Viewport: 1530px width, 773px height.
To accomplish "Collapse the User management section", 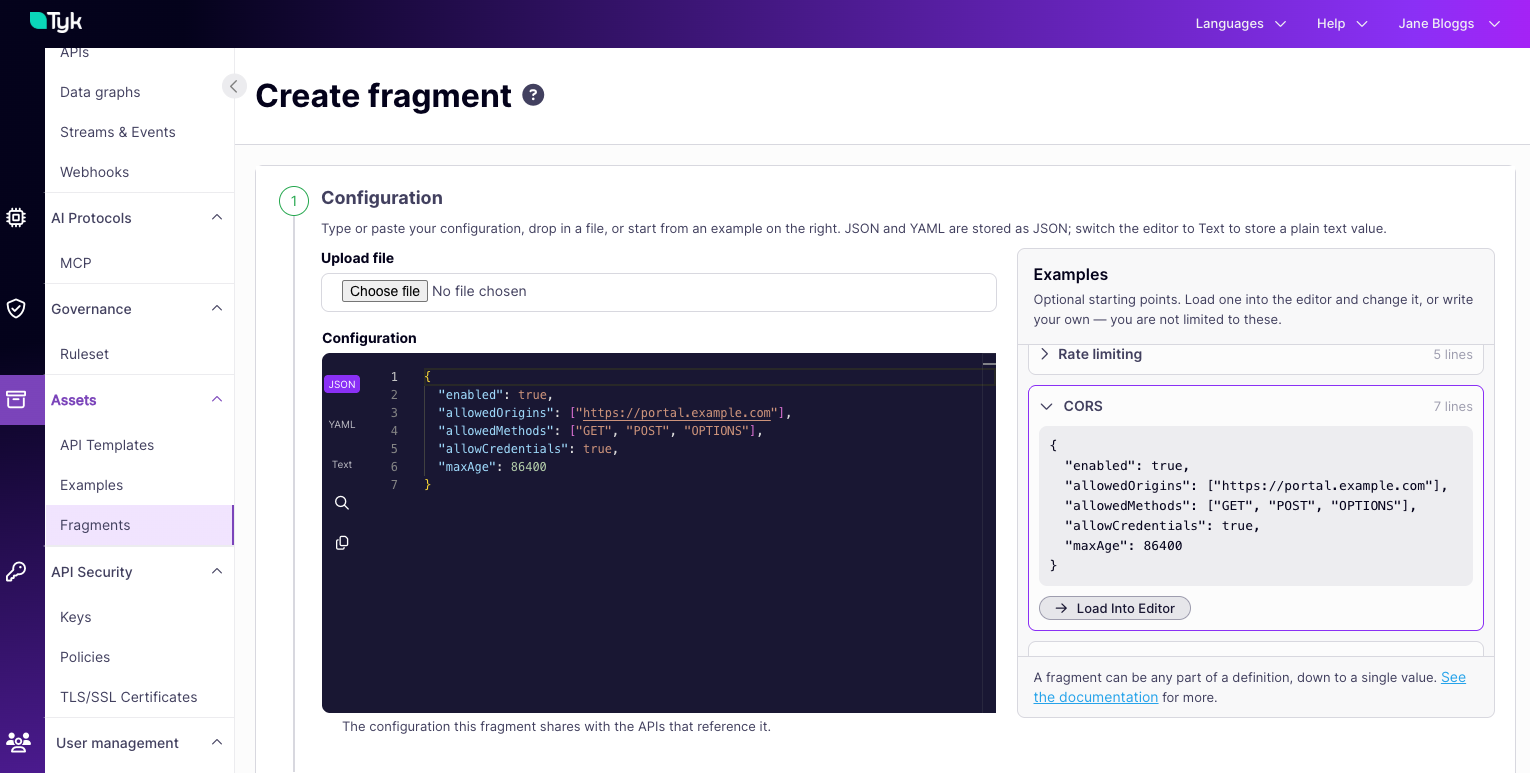I will tap(217, 742).
